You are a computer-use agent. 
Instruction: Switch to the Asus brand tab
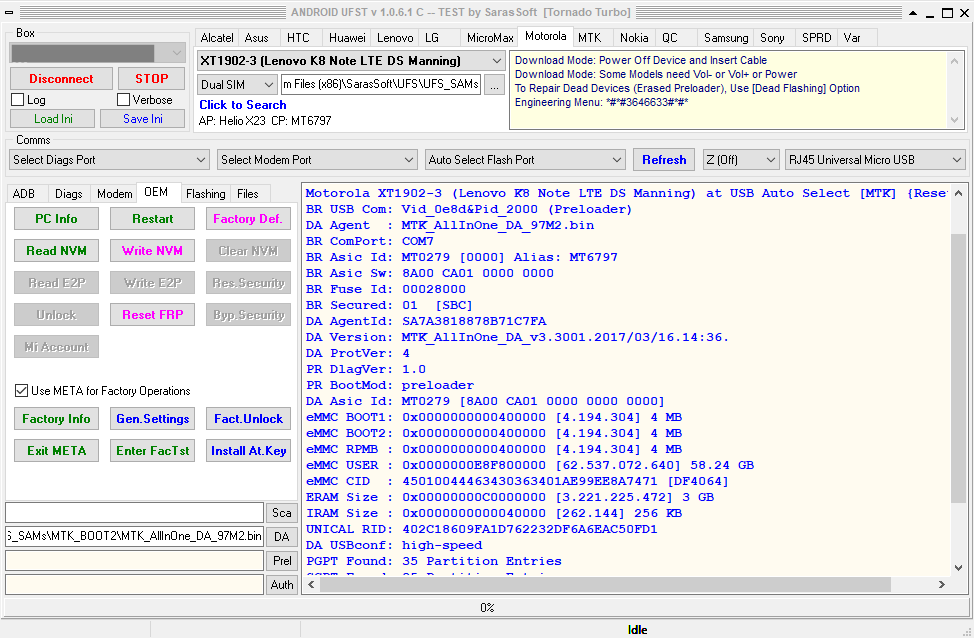pos(257,38)
